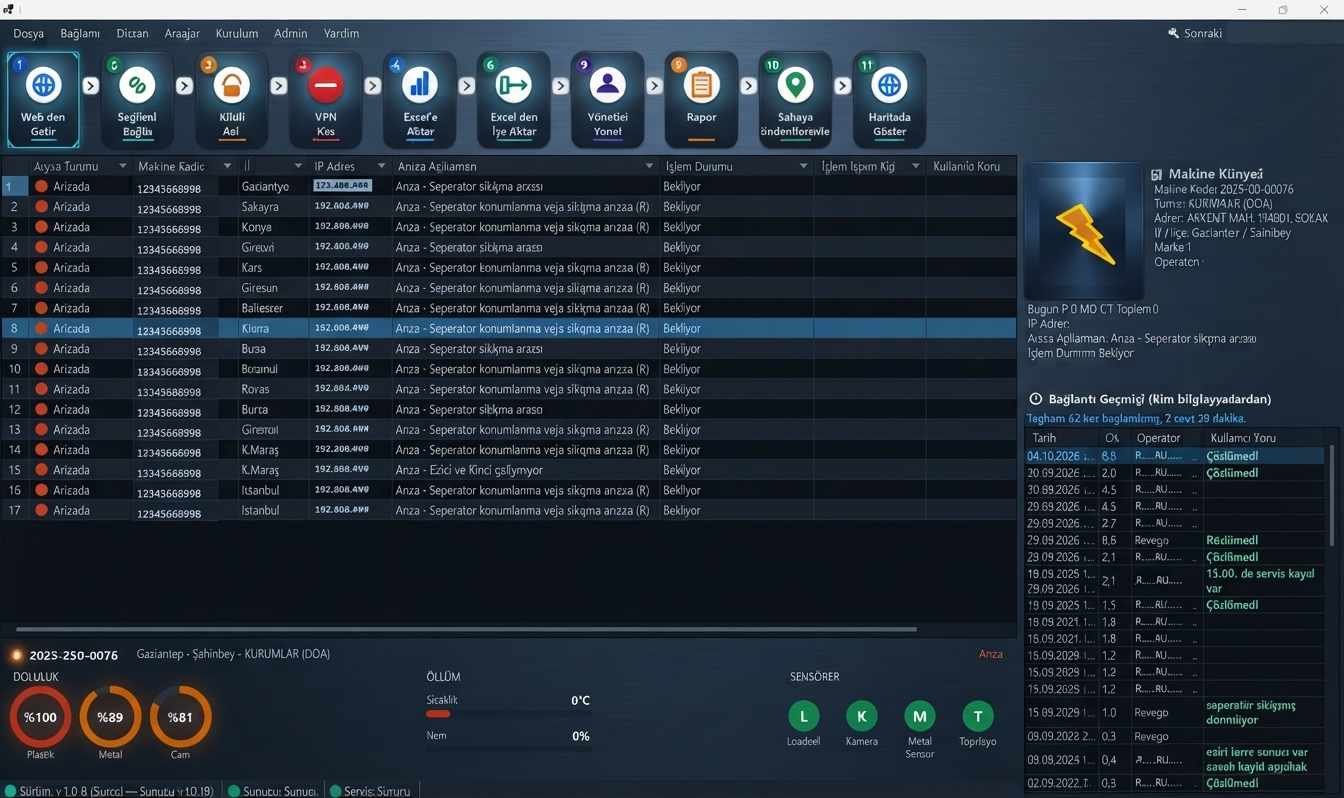Image resolution: width=1344 pixels, height=798 pixels.
Task: Click the T sensor indicator
Action: click(977, 716)
